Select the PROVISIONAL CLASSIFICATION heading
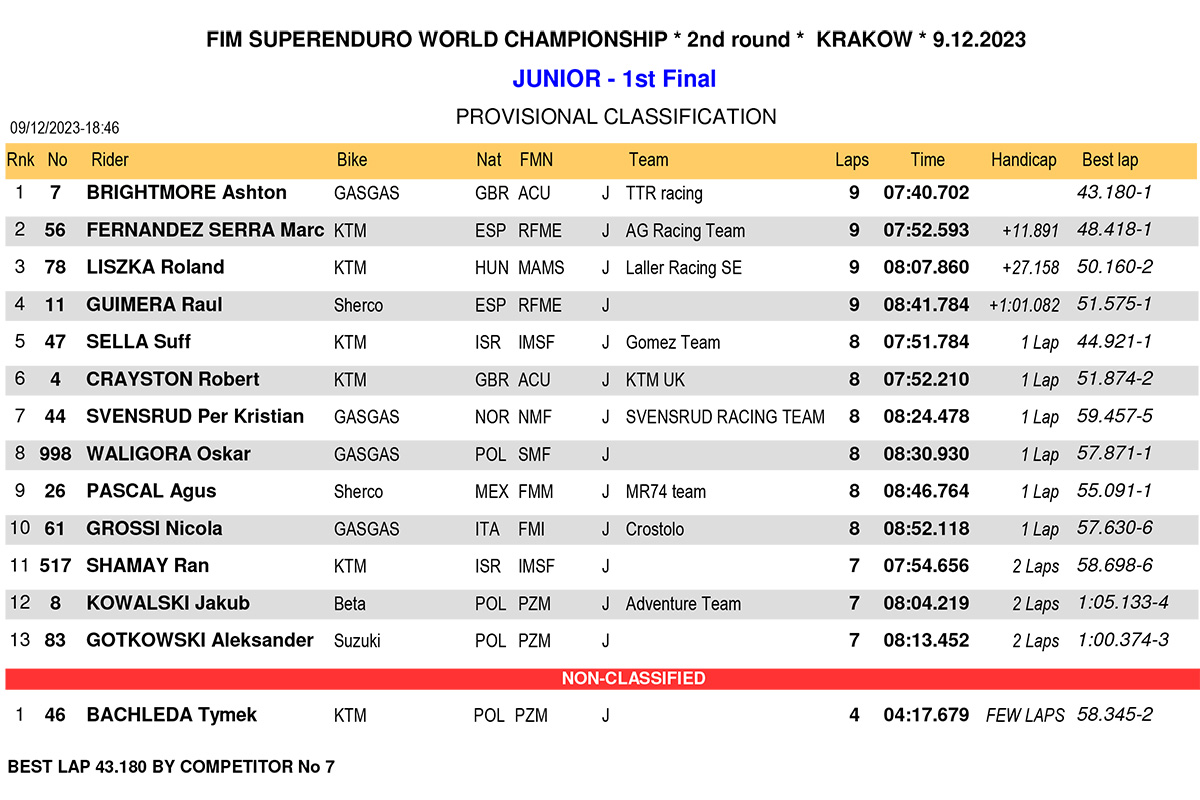 616,117
